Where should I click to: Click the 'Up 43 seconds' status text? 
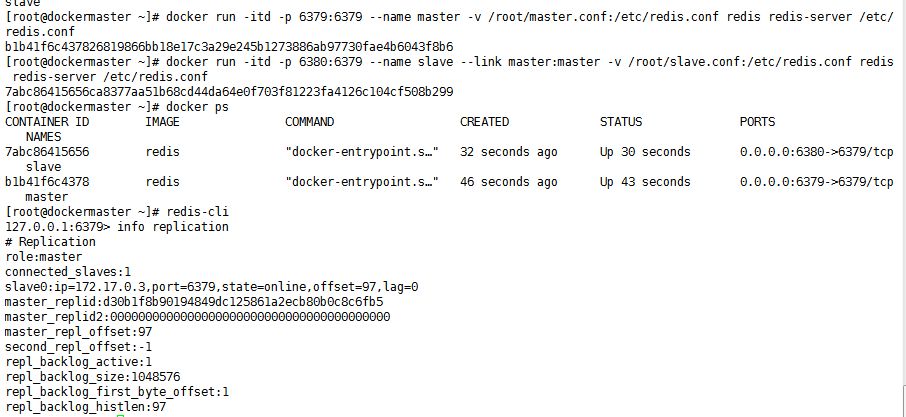tap(645, 182)
